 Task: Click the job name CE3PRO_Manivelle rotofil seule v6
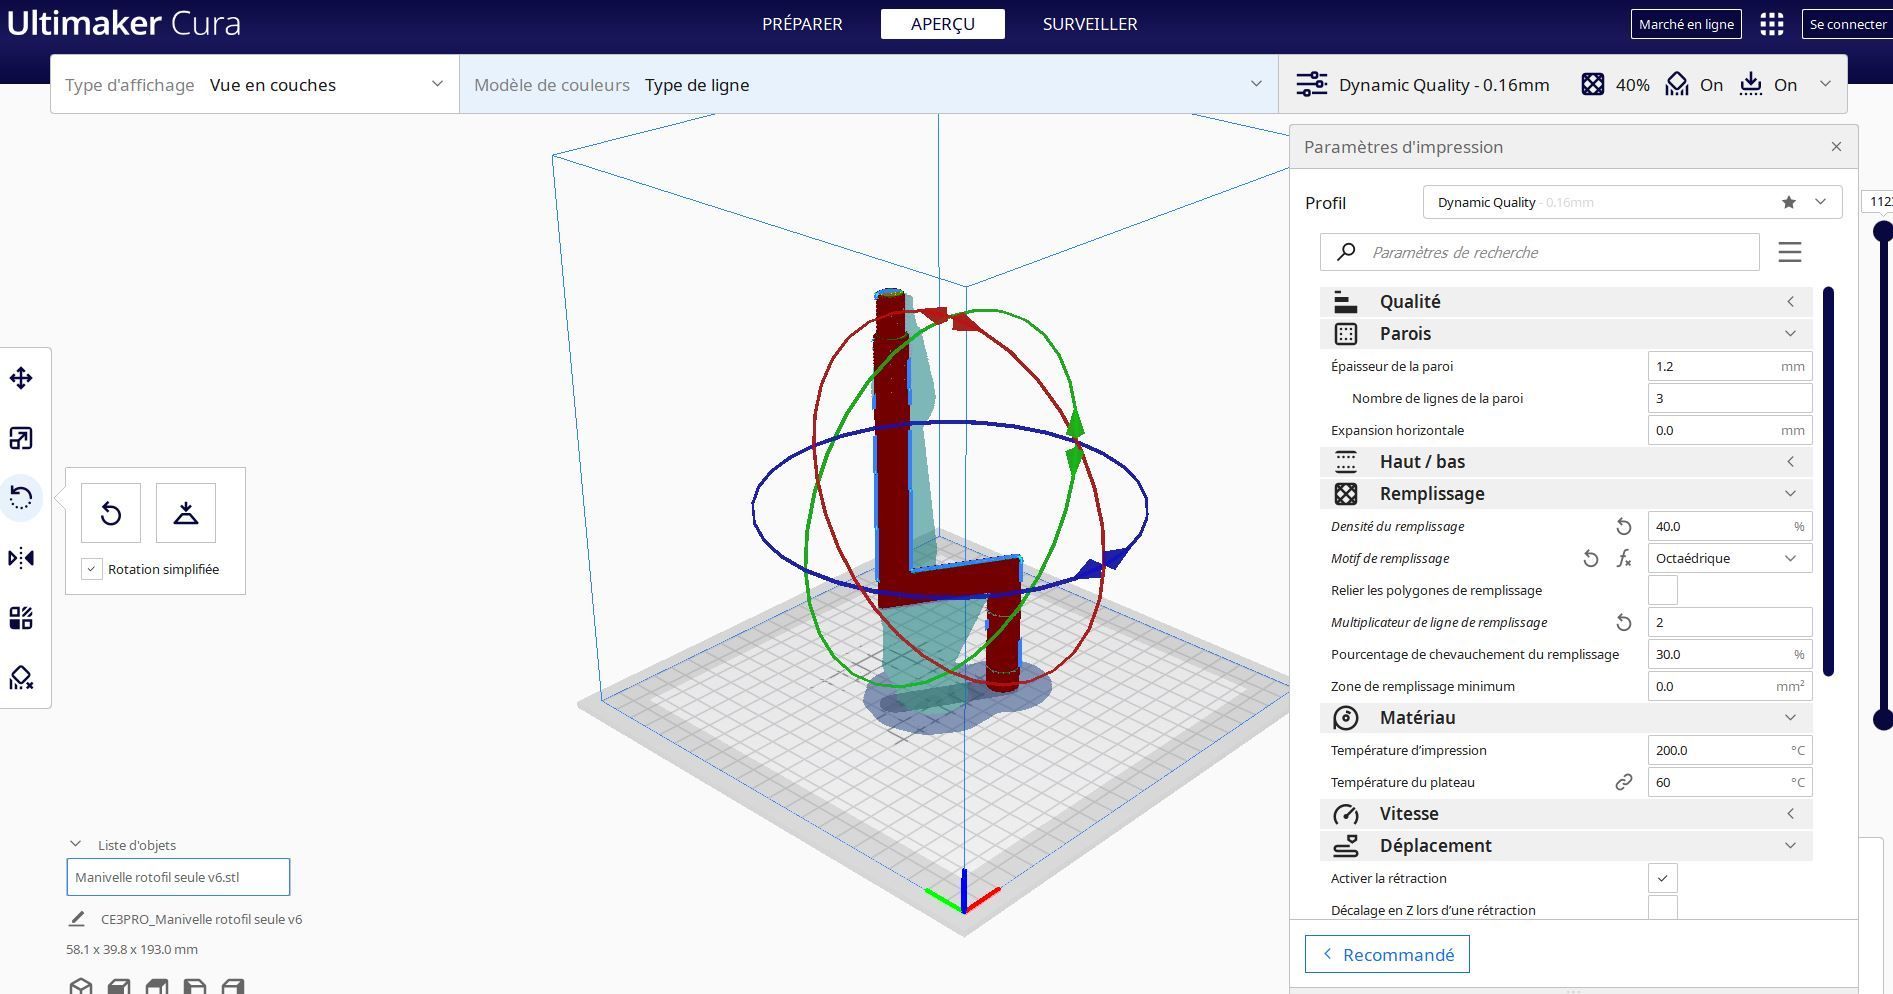click(x=201, y=919)
